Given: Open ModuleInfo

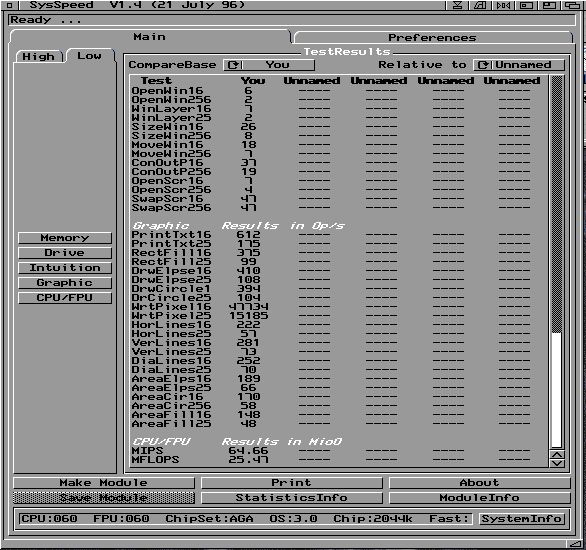Looking at the screenshot, I should pos(480,498).
